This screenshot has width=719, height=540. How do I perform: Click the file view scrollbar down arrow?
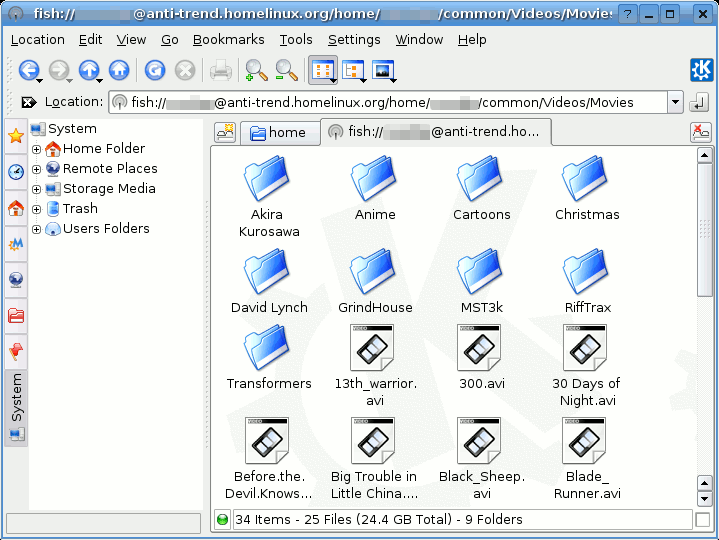pyautogui.click(x=704, y=498)
